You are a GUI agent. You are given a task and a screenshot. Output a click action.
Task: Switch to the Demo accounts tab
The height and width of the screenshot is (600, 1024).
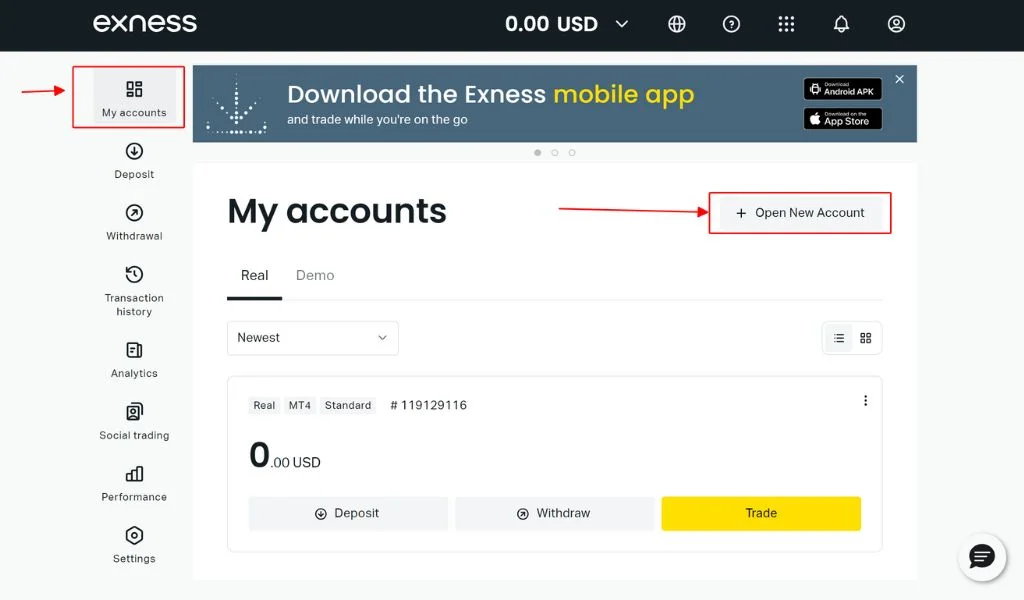coord(315,274)
